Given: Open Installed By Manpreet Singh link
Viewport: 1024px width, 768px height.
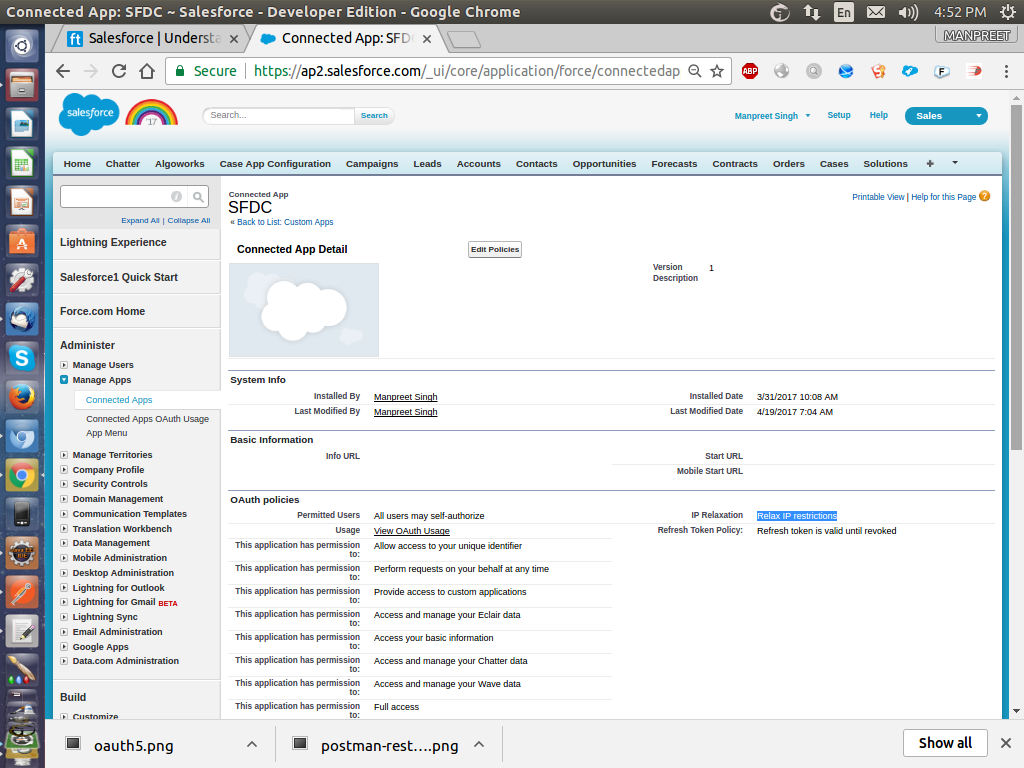Looking at the screenshot, I should (x=406, y=397).
